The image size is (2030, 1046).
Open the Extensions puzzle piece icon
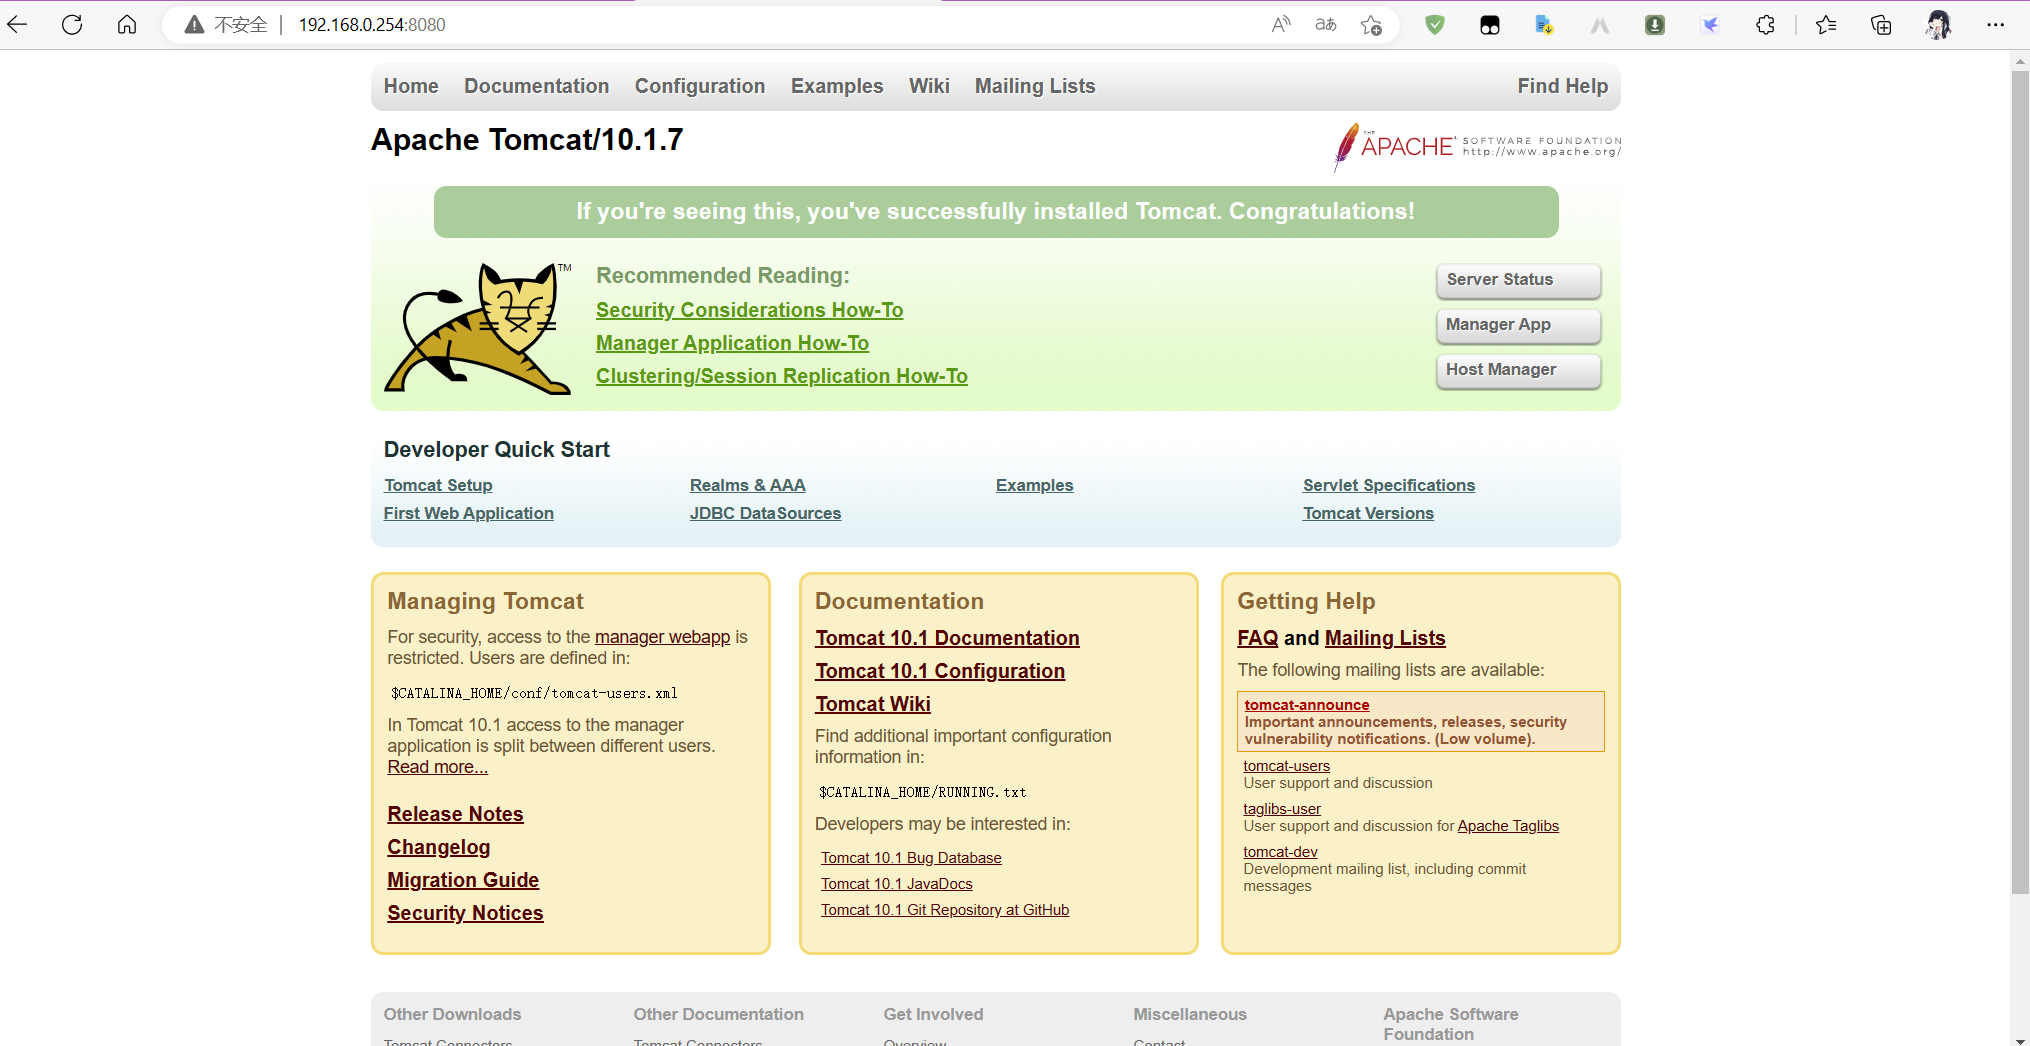[1766, 25]
